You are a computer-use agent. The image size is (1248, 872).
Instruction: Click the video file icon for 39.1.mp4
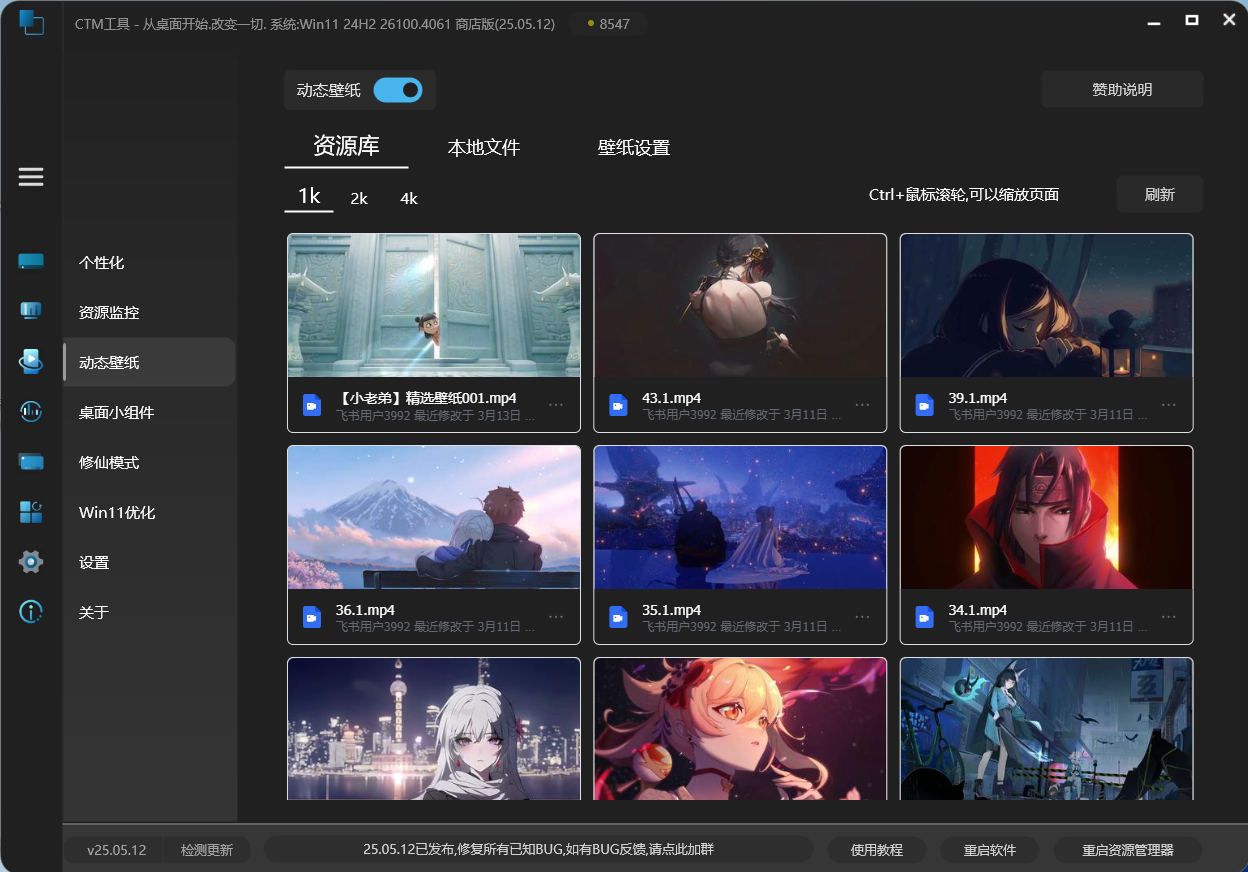point(924,405)
